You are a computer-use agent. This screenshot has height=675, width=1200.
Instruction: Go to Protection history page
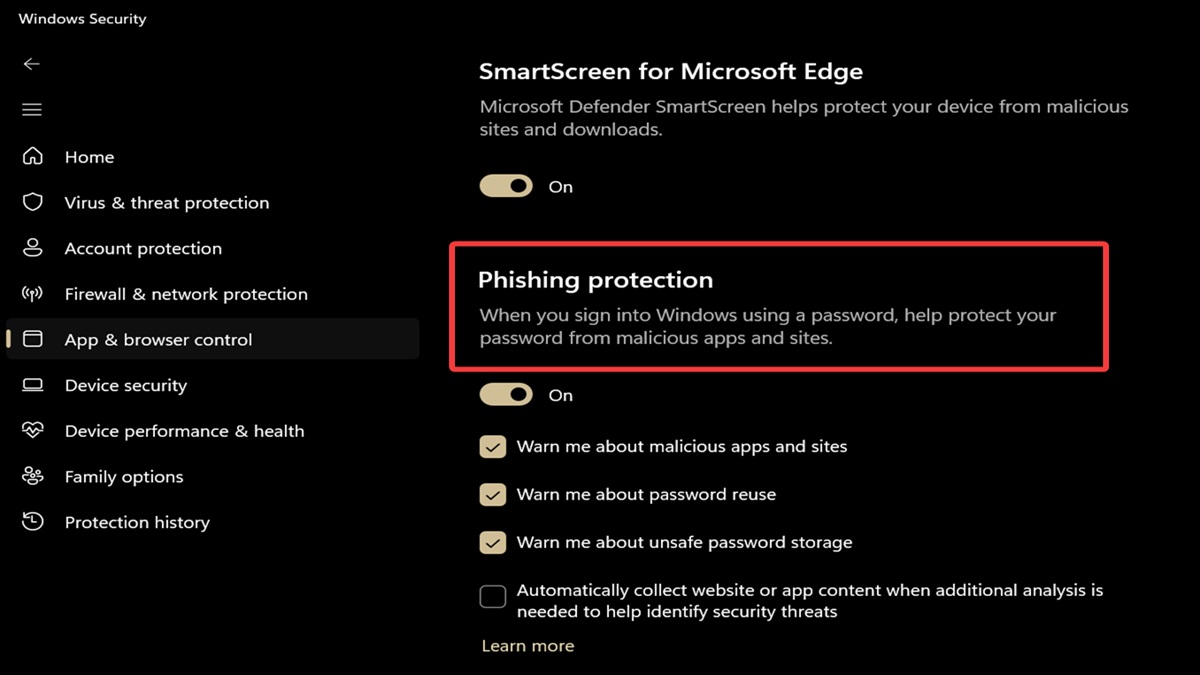tap(137, 522)
